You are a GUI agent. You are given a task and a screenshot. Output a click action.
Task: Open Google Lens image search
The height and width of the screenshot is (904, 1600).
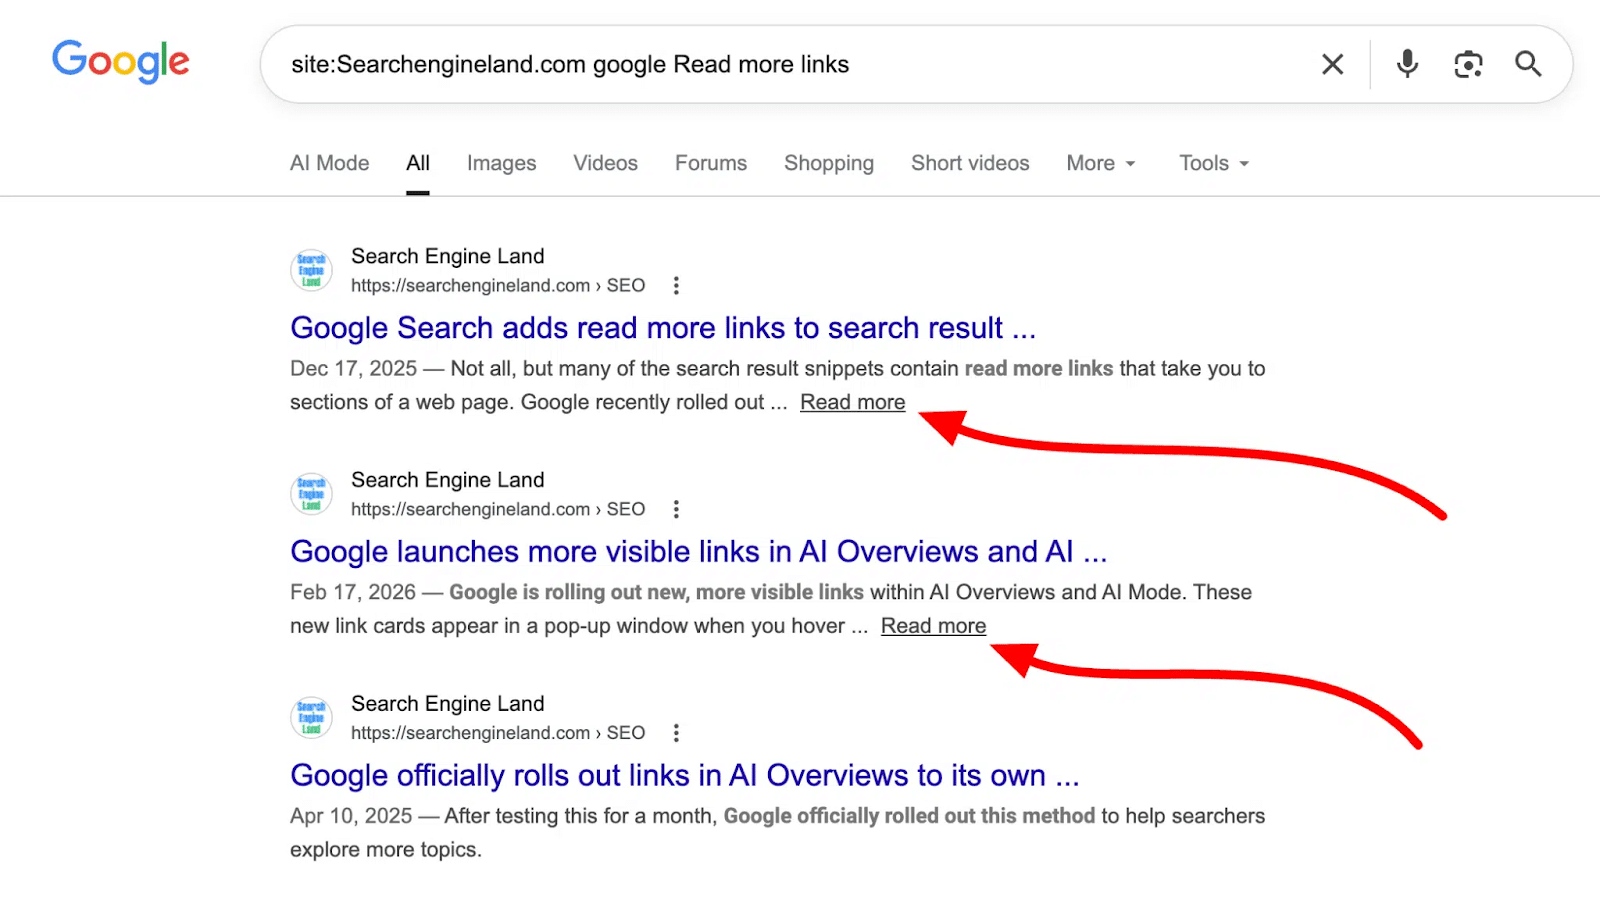pyautogui.click(x=1467, y=64)
